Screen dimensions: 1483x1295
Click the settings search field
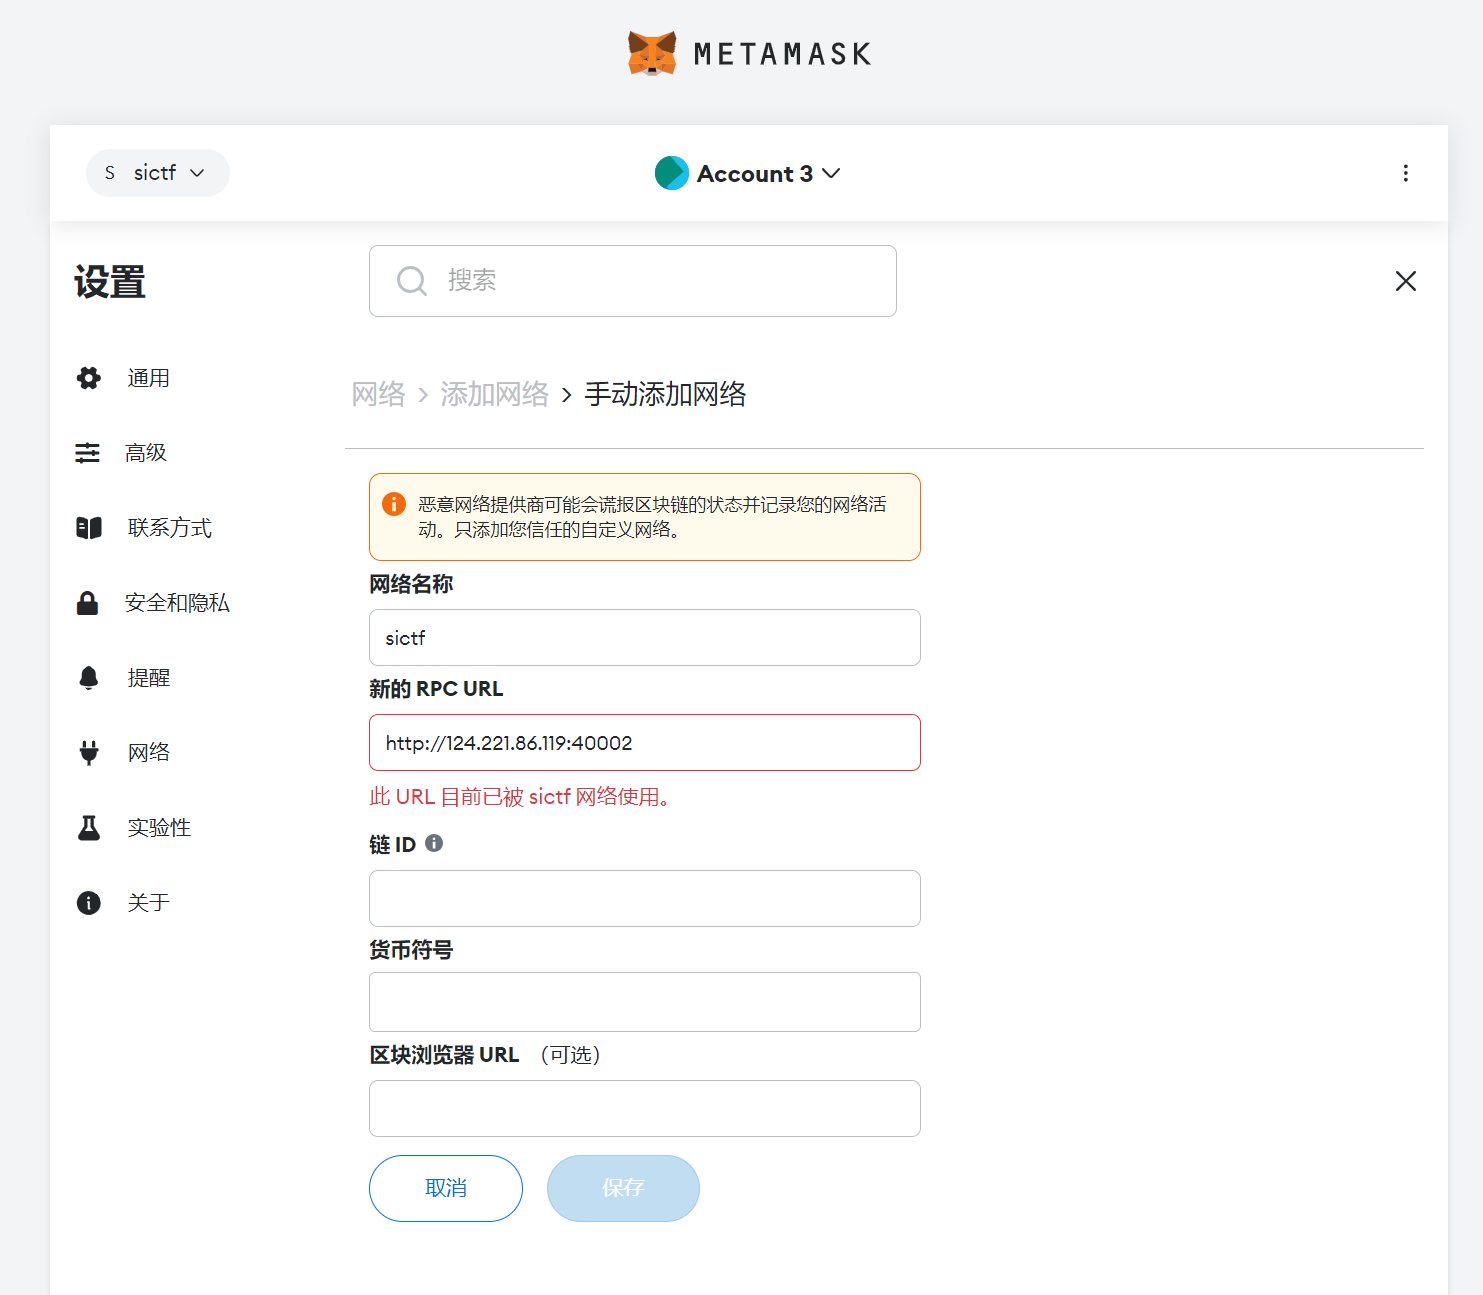pos(633,281)
